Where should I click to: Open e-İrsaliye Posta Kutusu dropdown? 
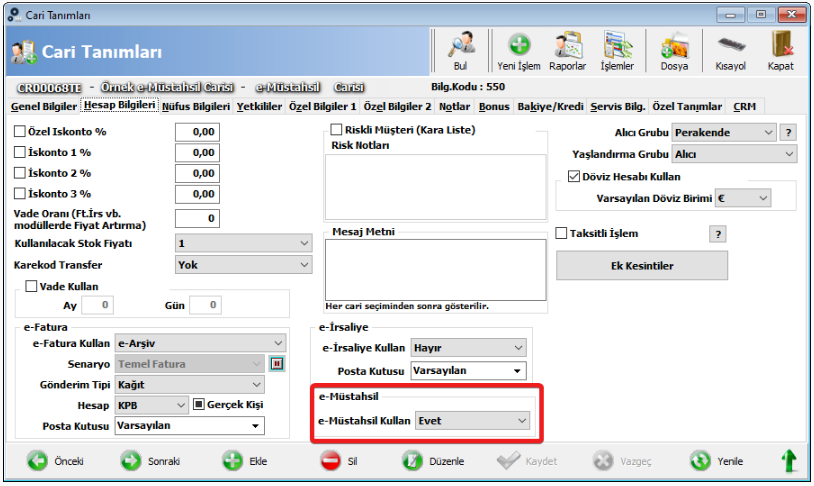click(468, 371)
